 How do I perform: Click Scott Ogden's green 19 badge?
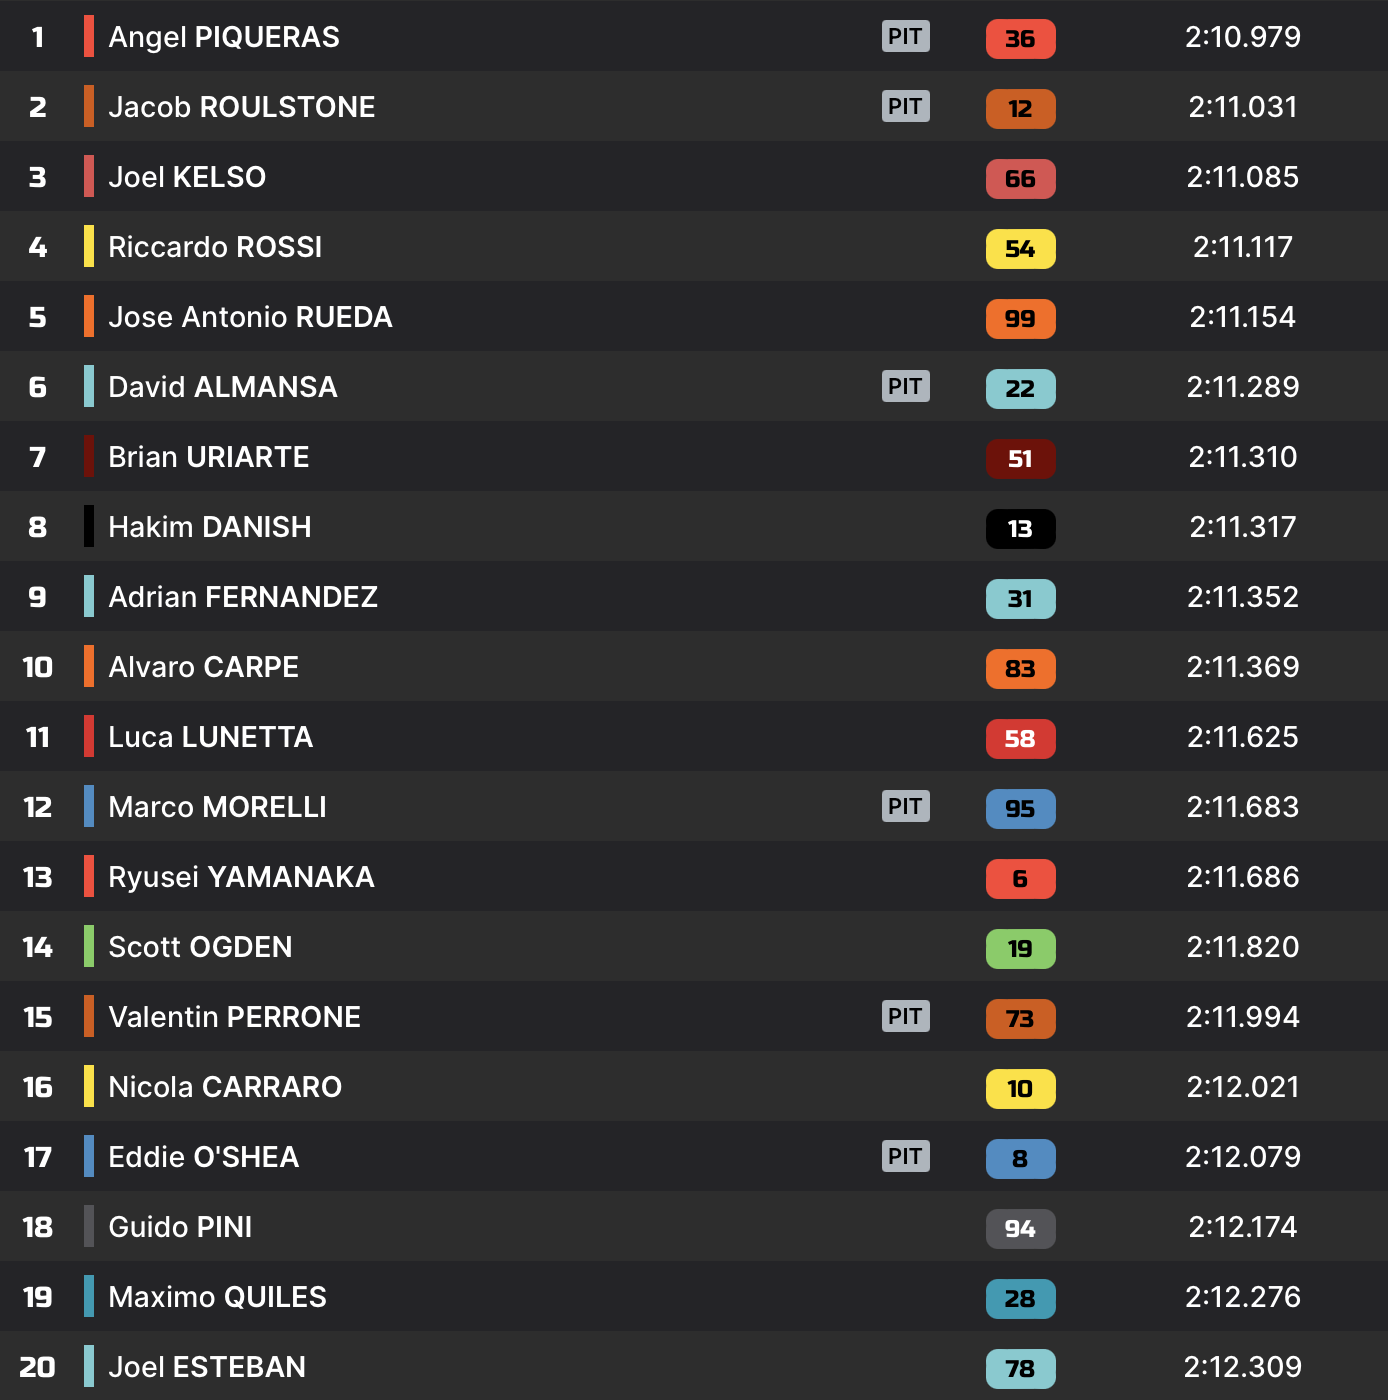1020,949
